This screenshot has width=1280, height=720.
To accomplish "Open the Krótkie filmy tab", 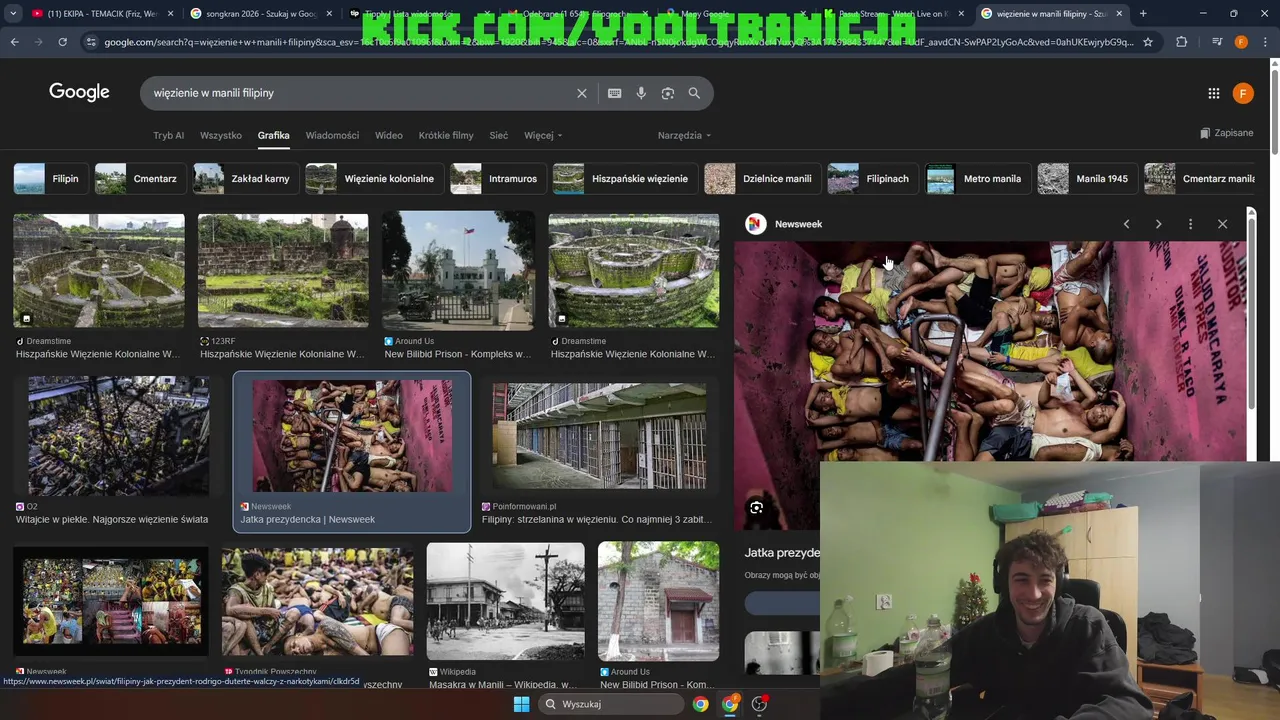I will [446, 135].
